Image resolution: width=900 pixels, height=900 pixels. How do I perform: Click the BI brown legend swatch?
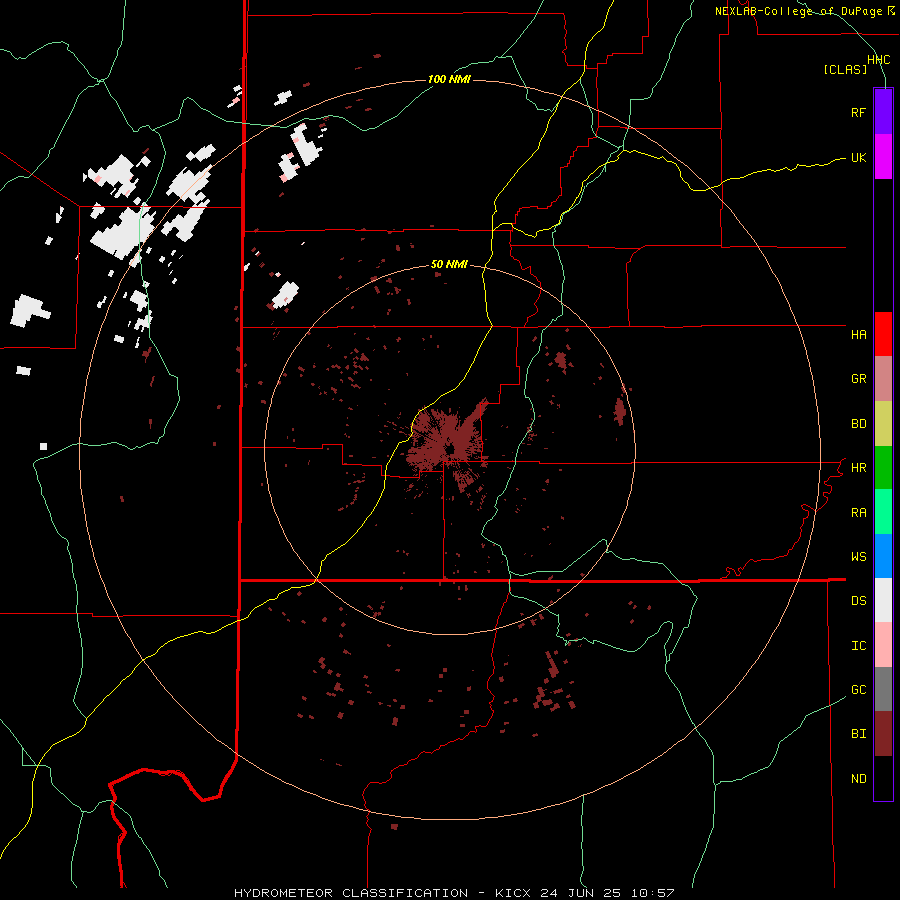click(883, 734)
